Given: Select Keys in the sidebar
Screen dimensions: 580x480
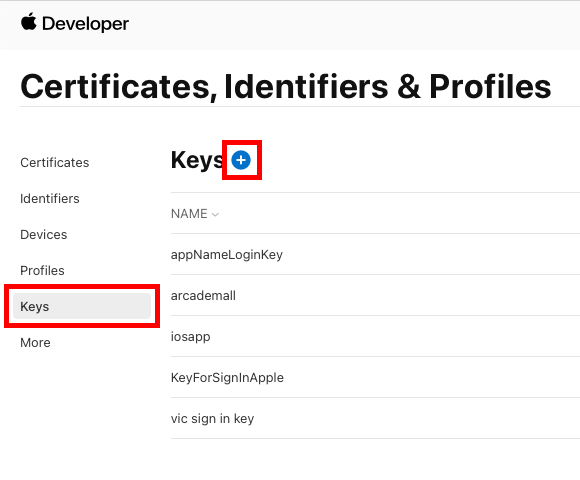Looking at the screenshot, I should click(82, 306).
